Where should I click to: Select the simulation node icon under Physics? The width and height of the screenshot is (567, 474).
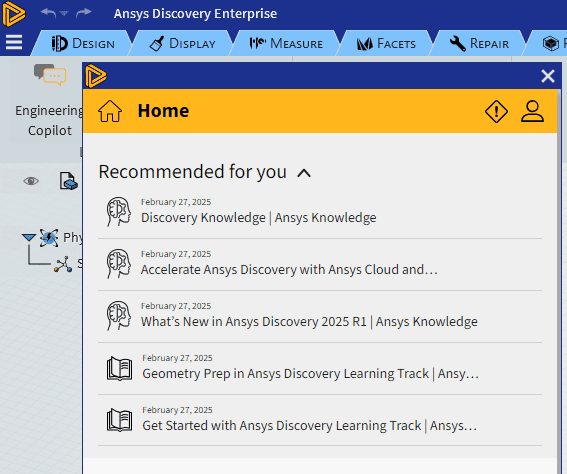click(63, 264)
